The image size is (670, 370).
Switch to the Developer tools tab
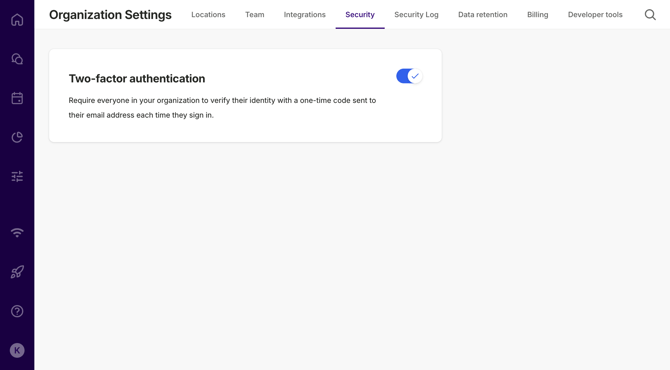pyautogui.click(x=595, y=15)
